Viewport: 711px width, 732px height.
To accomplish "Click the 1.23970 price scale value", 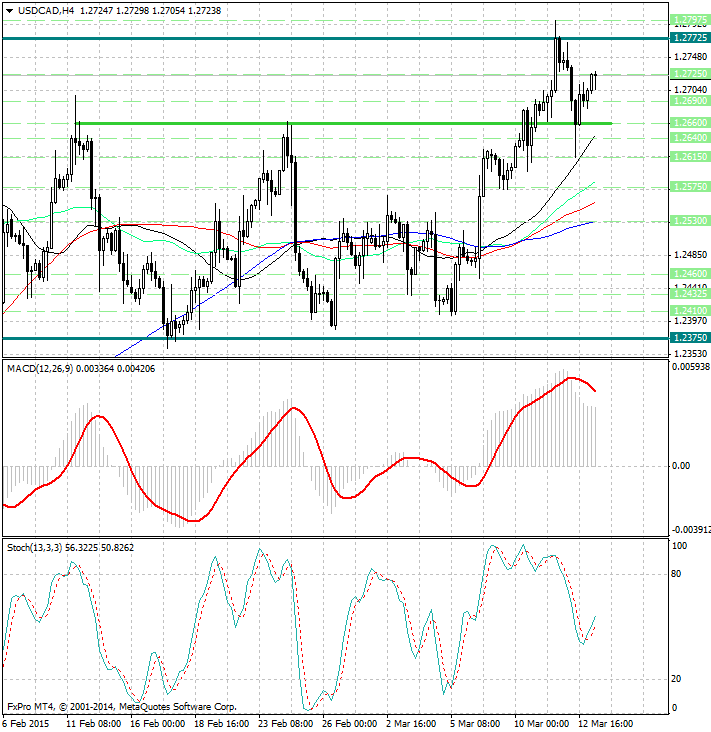I will pos(690,321).
